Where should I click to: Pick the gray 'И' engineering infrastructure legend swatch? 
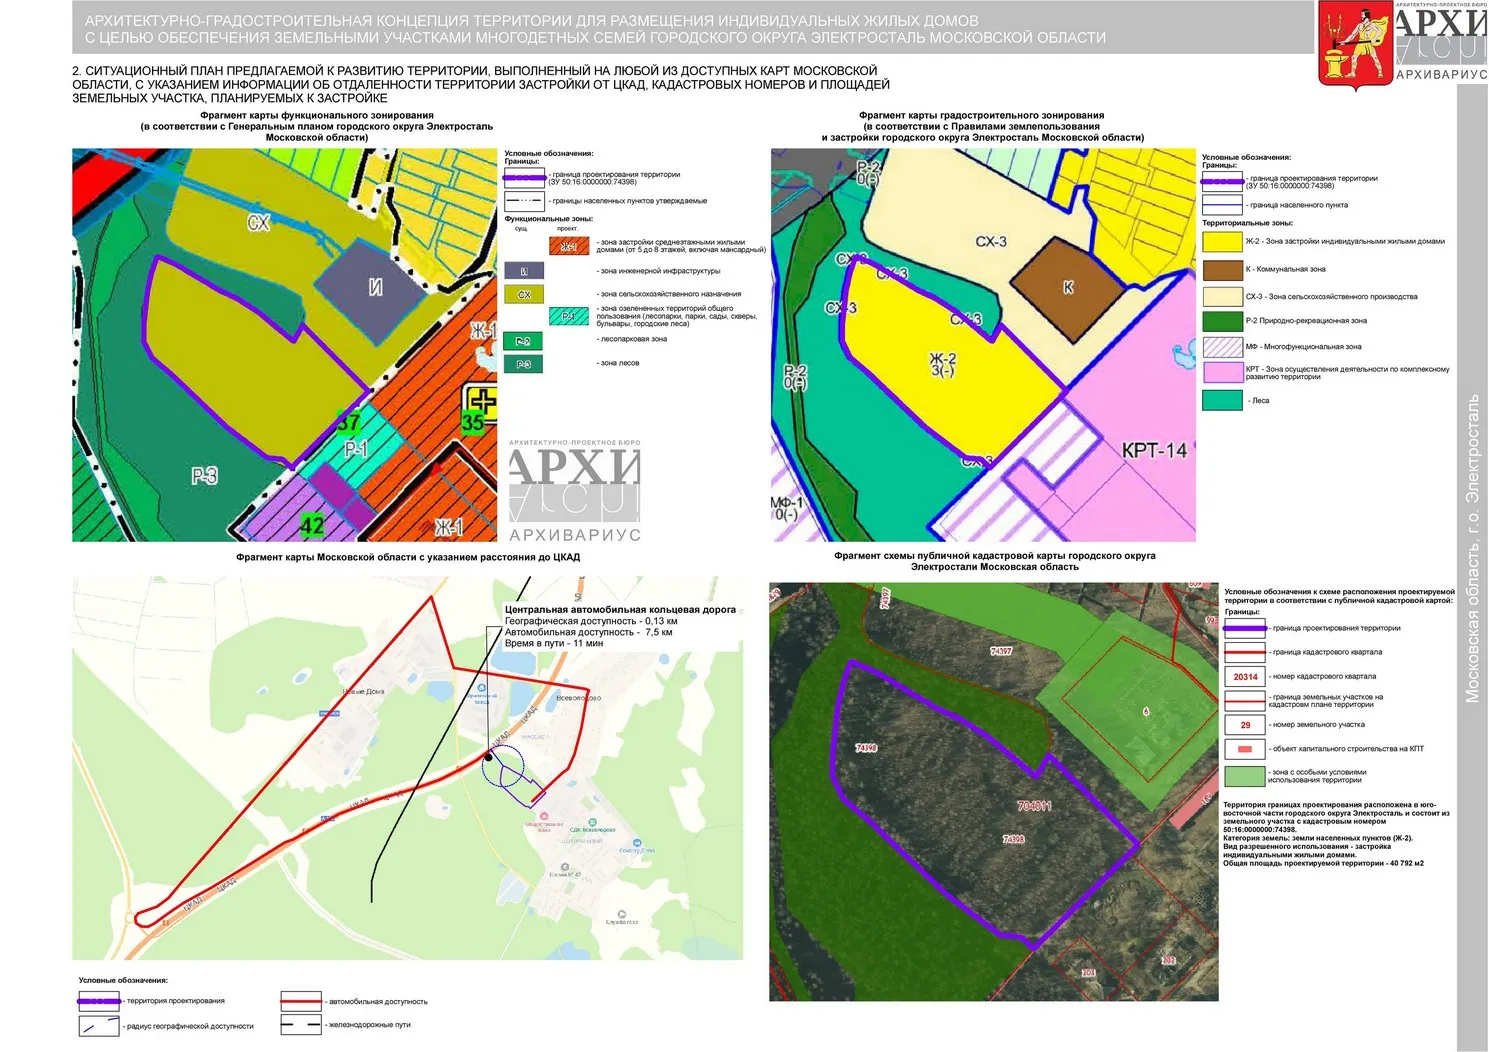tap(523, 271)
